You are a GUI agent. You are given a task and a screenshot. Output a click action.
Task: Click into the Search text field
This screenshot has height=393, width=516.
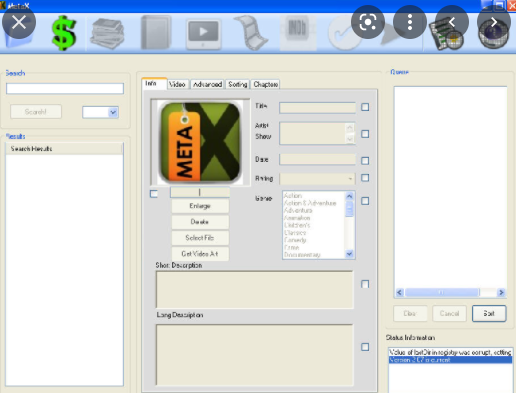pos(65,89)
